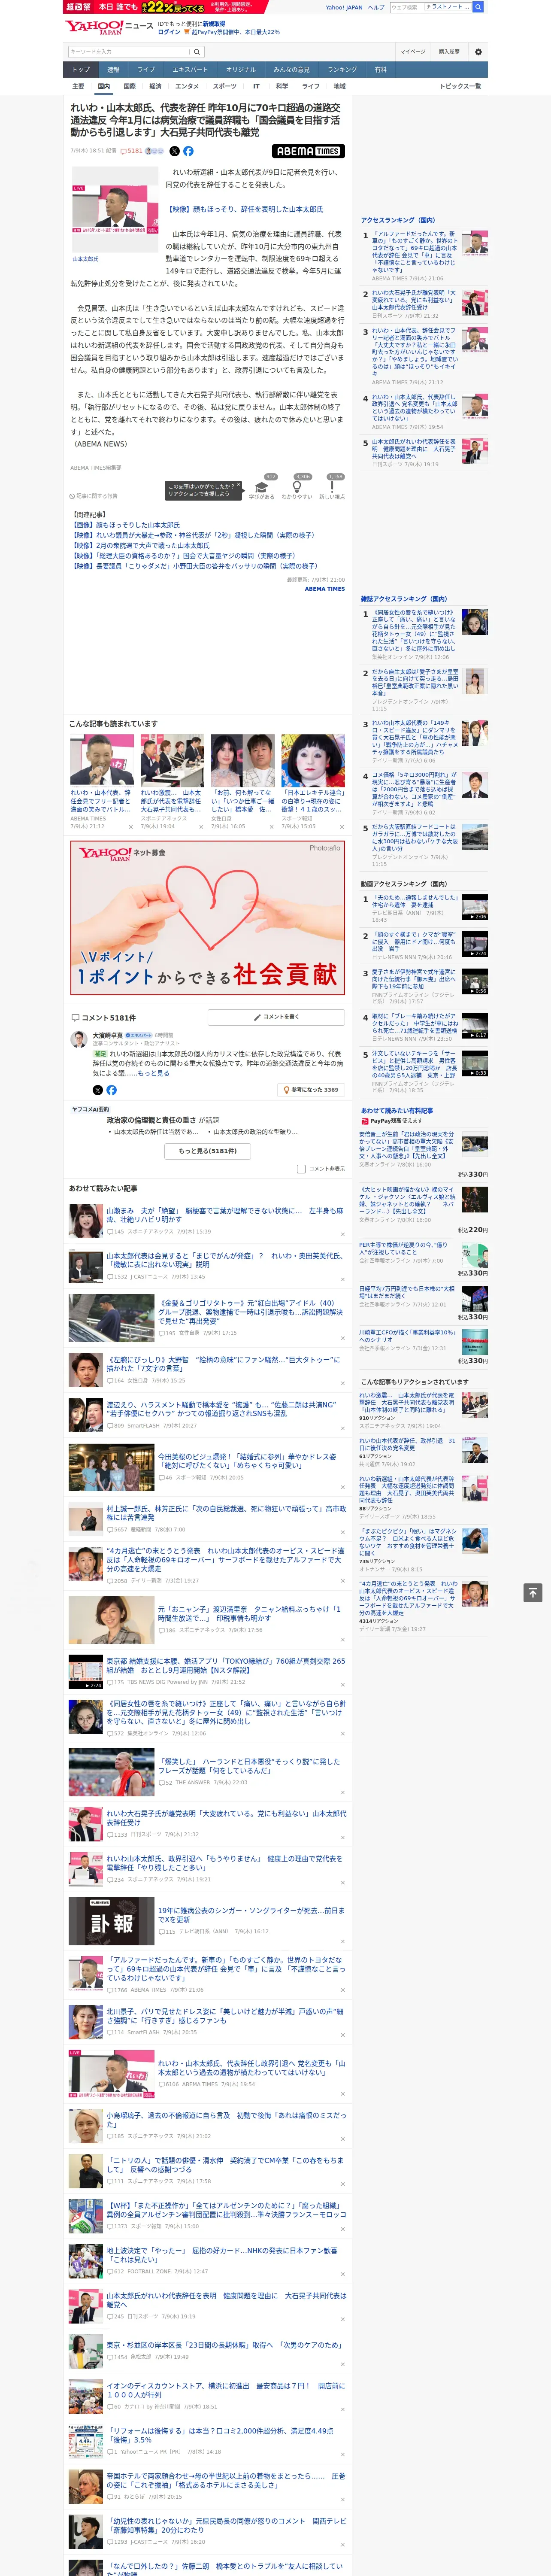Open 山瀬まみ 夫が「絶望」 recommended article

click(225, 1215)
